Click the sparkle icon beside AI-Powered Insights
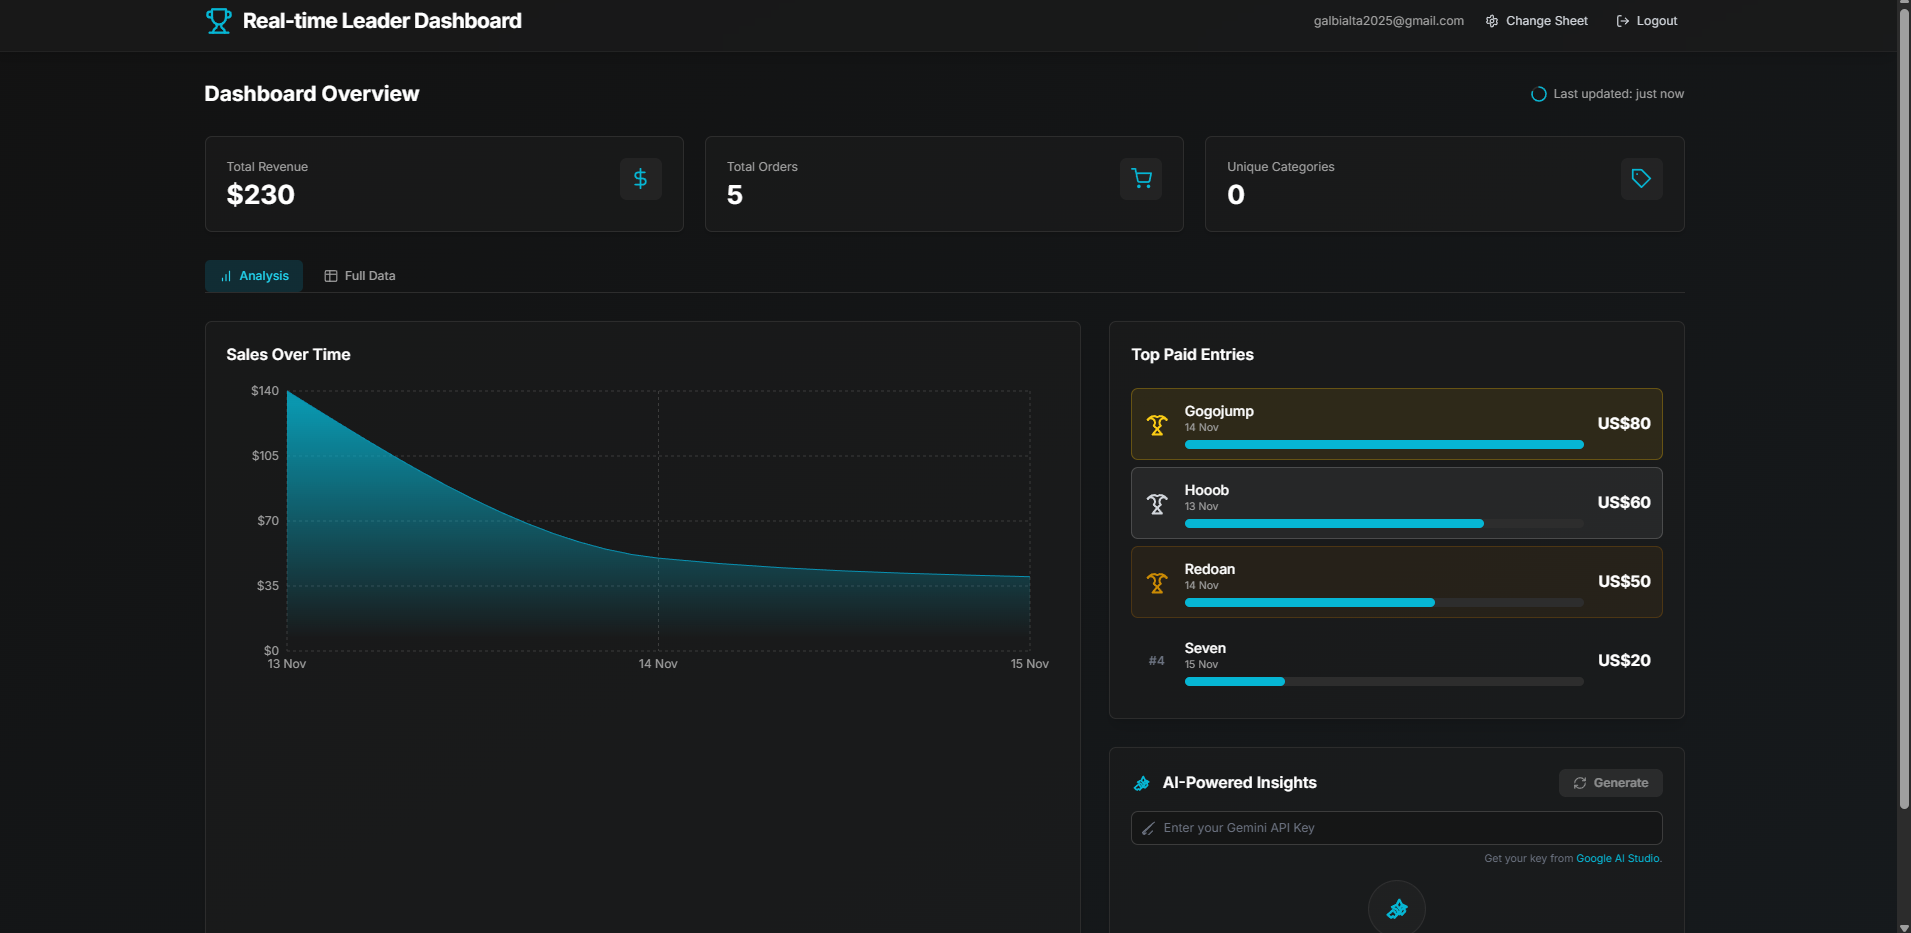Image resolution: width=1911 pixels, height=933 pixels. tap(1142, 783)
